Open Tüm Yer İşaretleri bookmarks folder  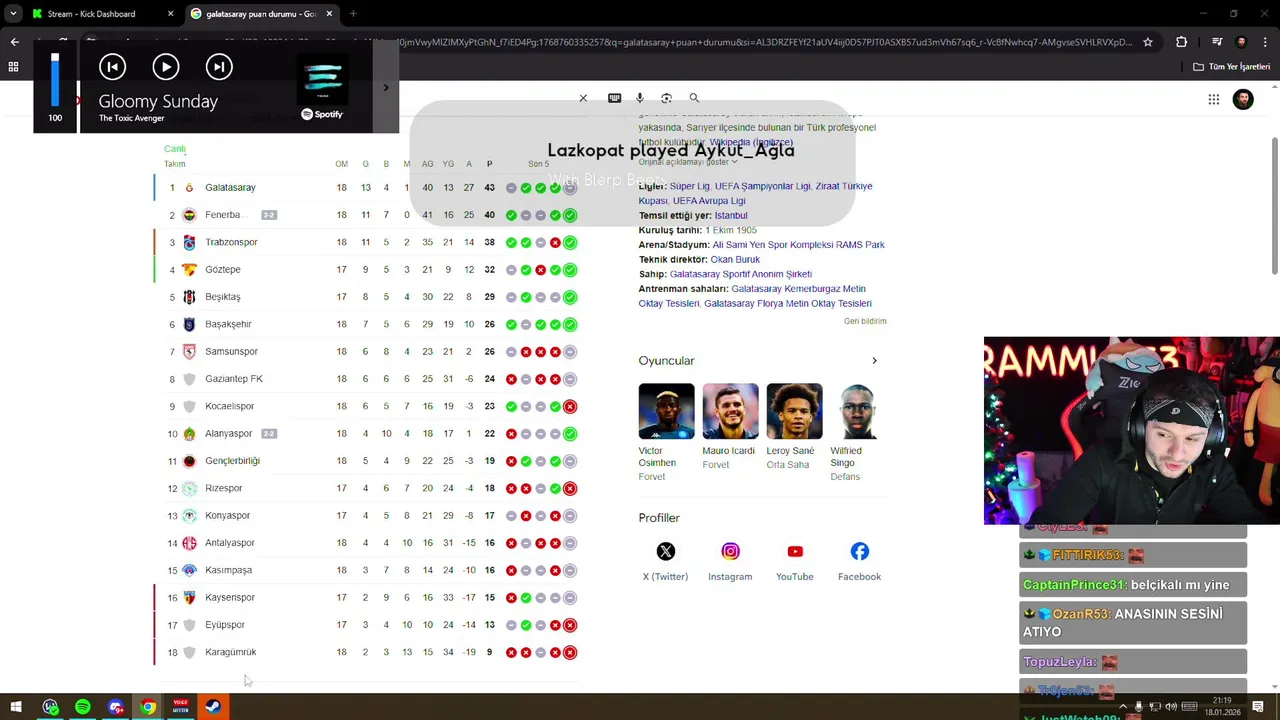pos(1231,67)
